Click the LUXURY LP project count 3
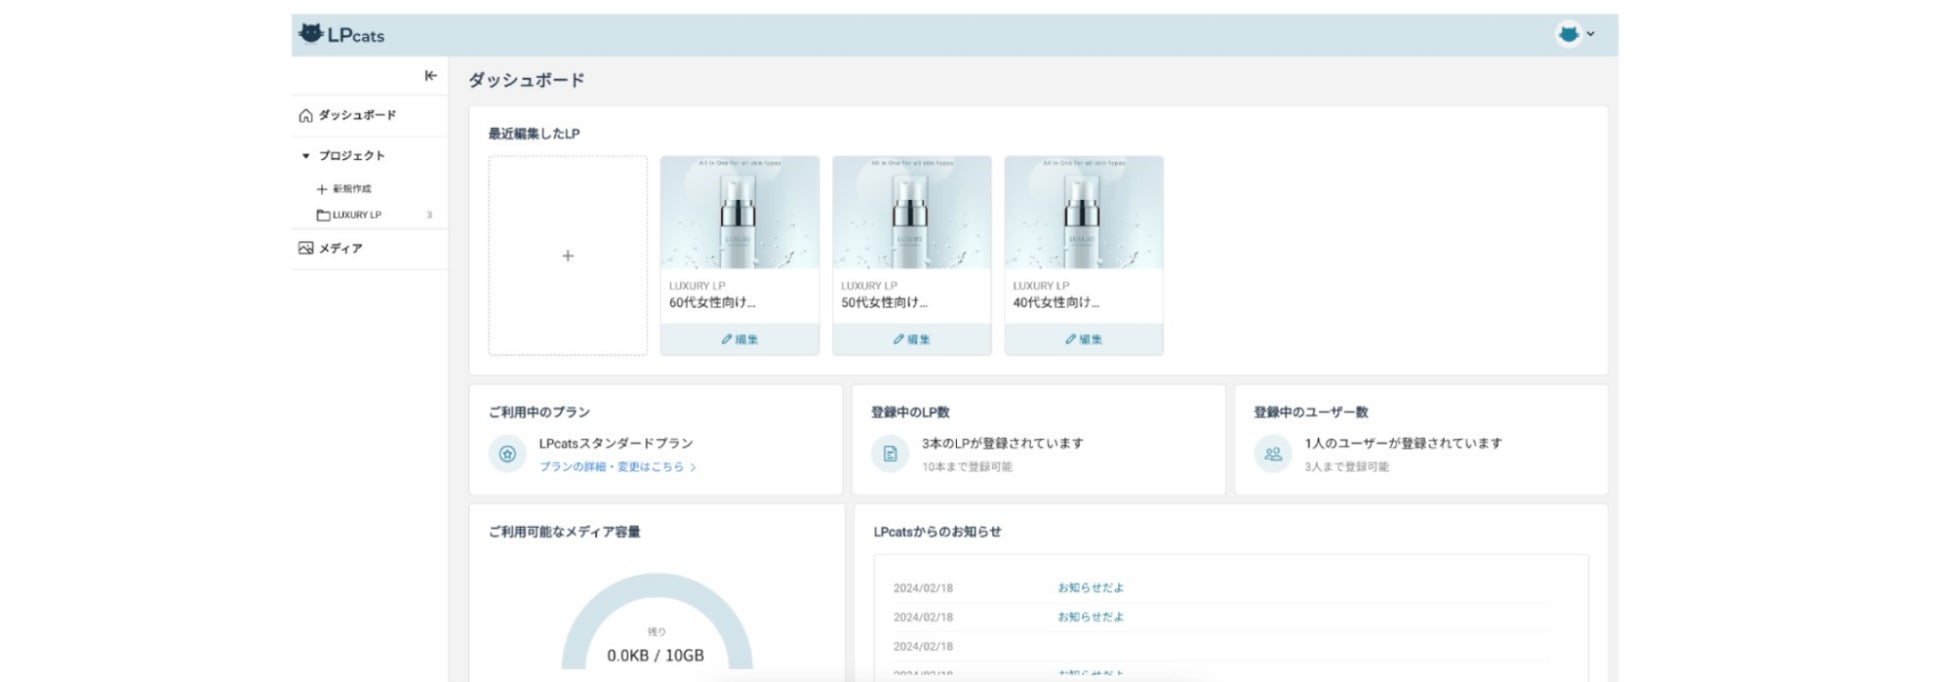The height and width of the screenshot is (682, 1950). click(430, 215)
